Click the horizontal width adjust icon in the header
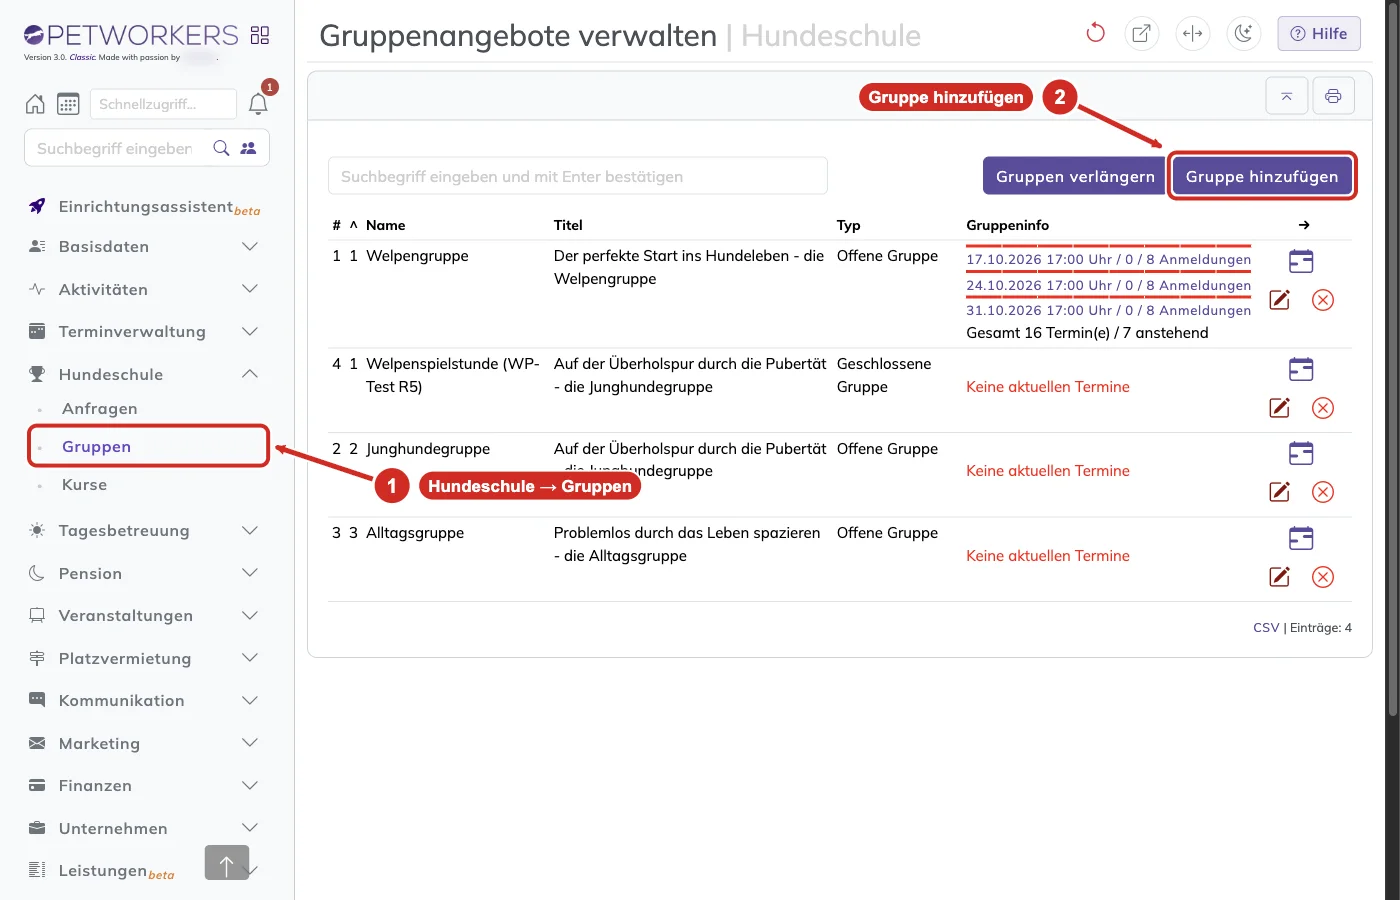The width and height of the screenshot is (1400, 900). pos(1192,33)
